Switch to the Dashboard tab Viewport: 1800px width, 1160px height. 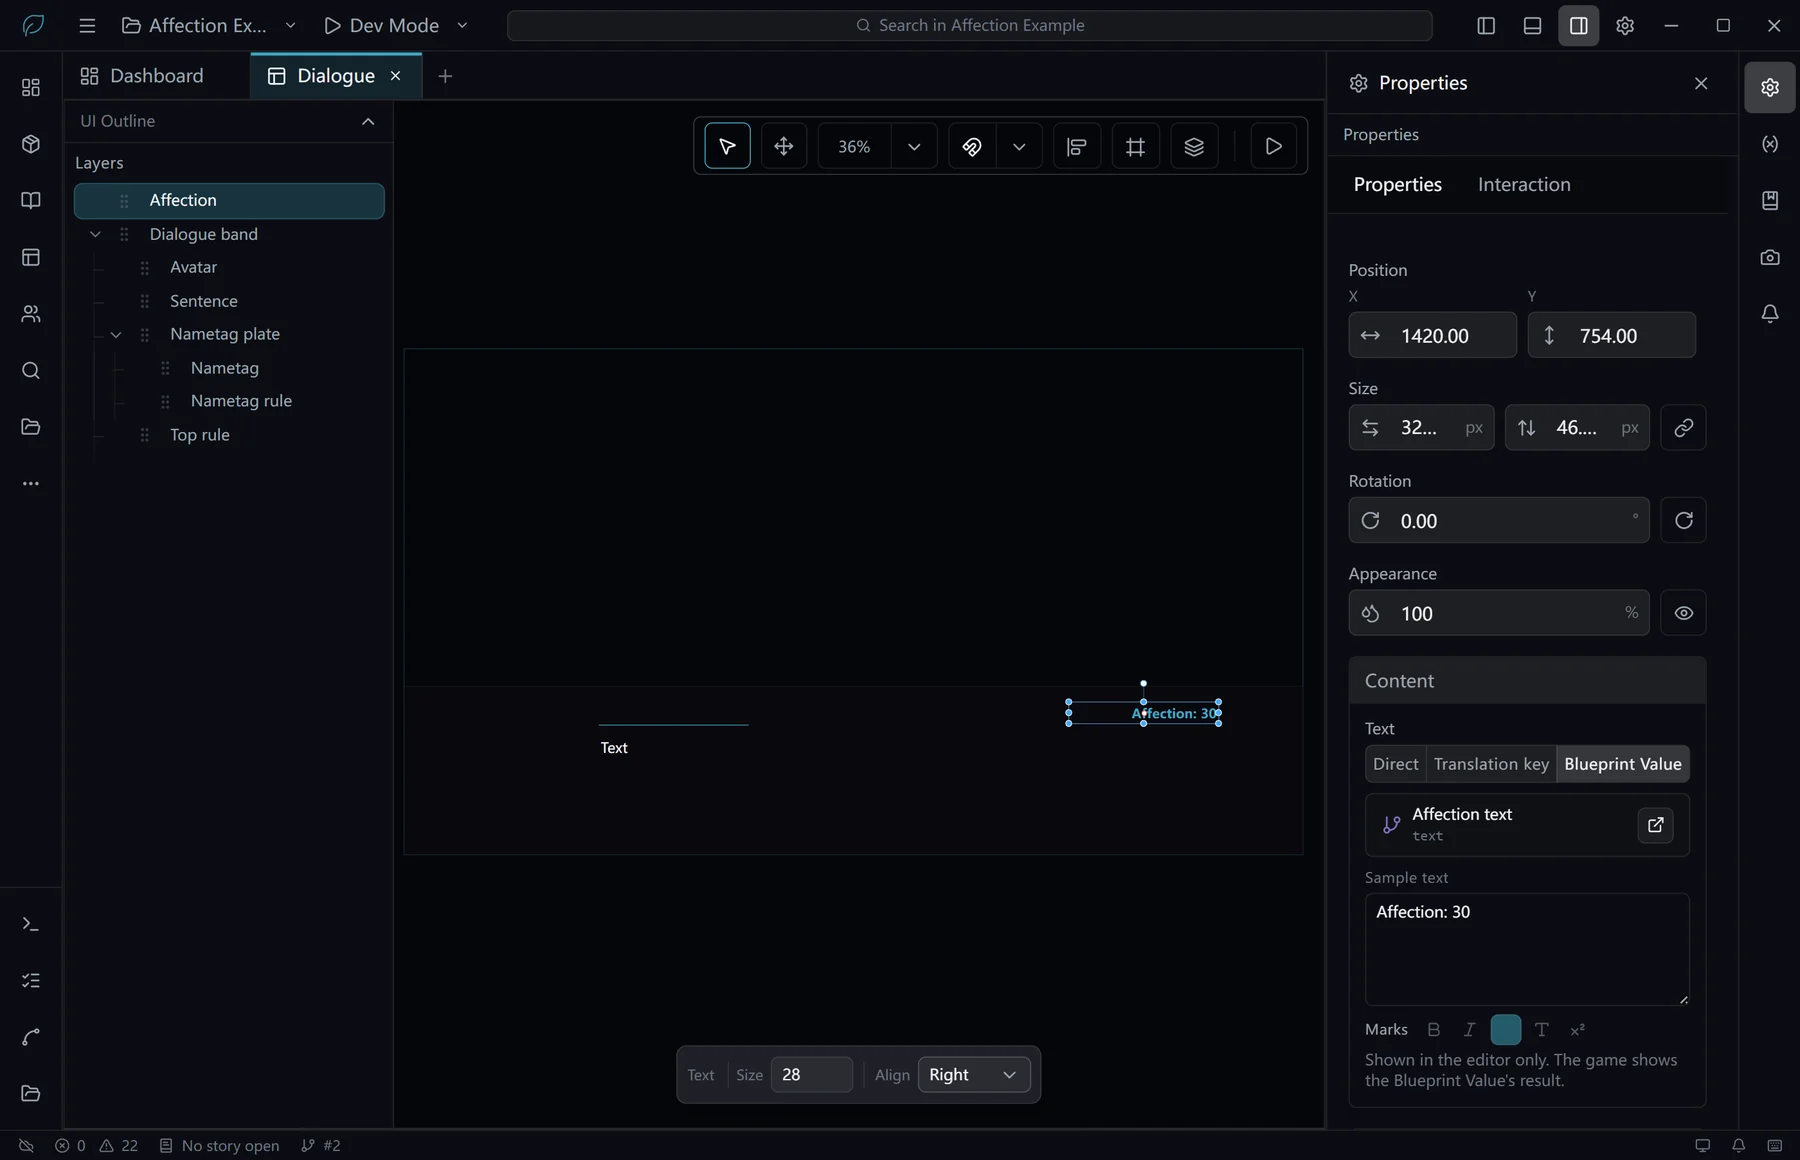142,76
